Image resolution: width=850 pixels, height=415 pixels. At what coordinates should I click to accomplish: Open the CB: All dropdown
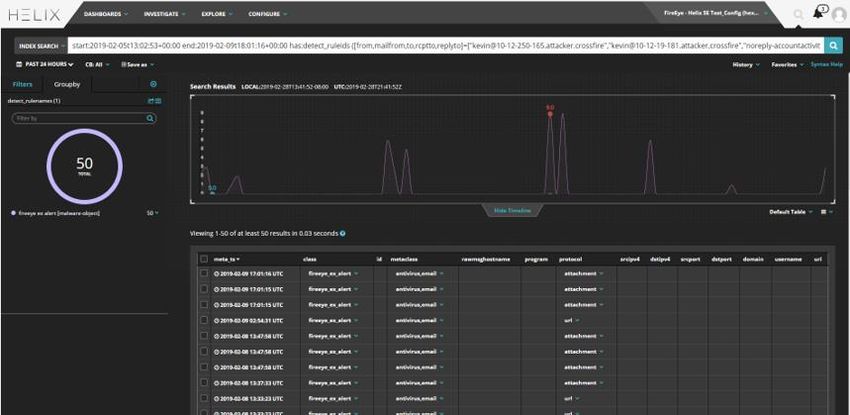(x=97, y=64)
